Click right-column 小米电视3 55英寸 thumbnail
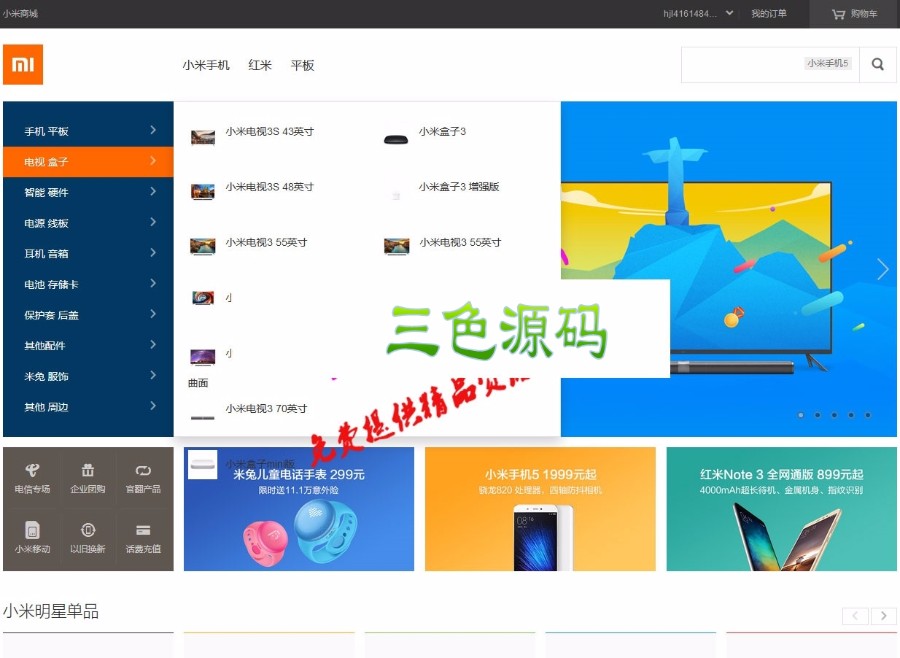 (397, 247)
